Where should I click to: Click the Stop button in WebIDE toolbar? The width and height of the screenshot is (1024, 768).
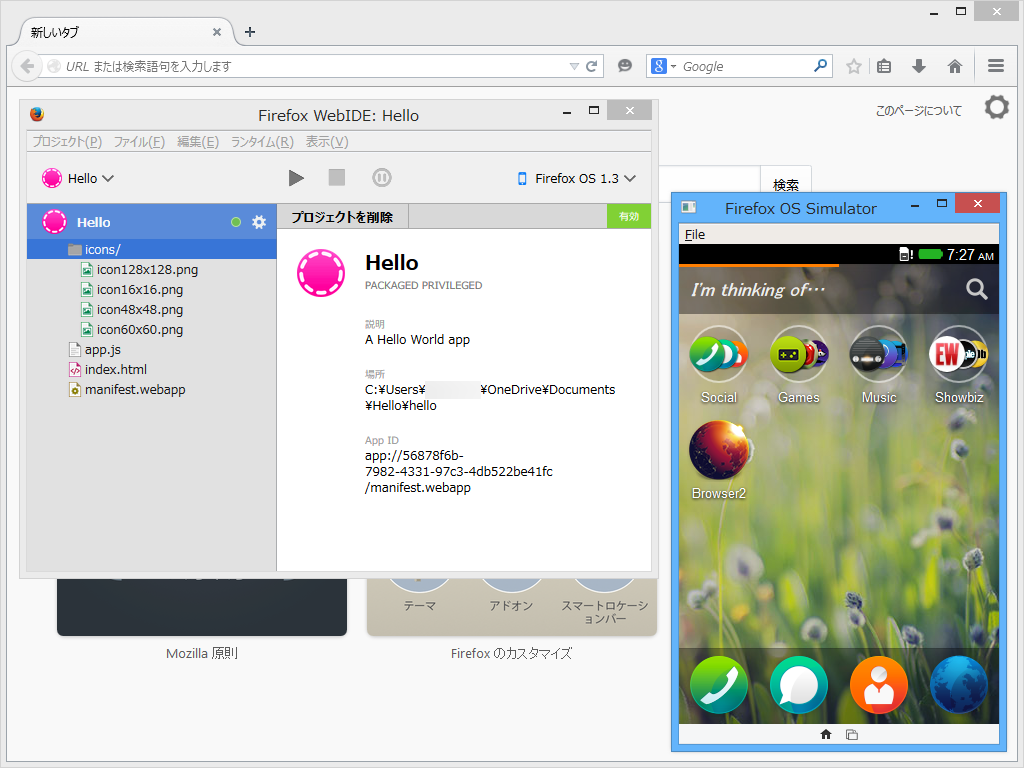point(336,178)
